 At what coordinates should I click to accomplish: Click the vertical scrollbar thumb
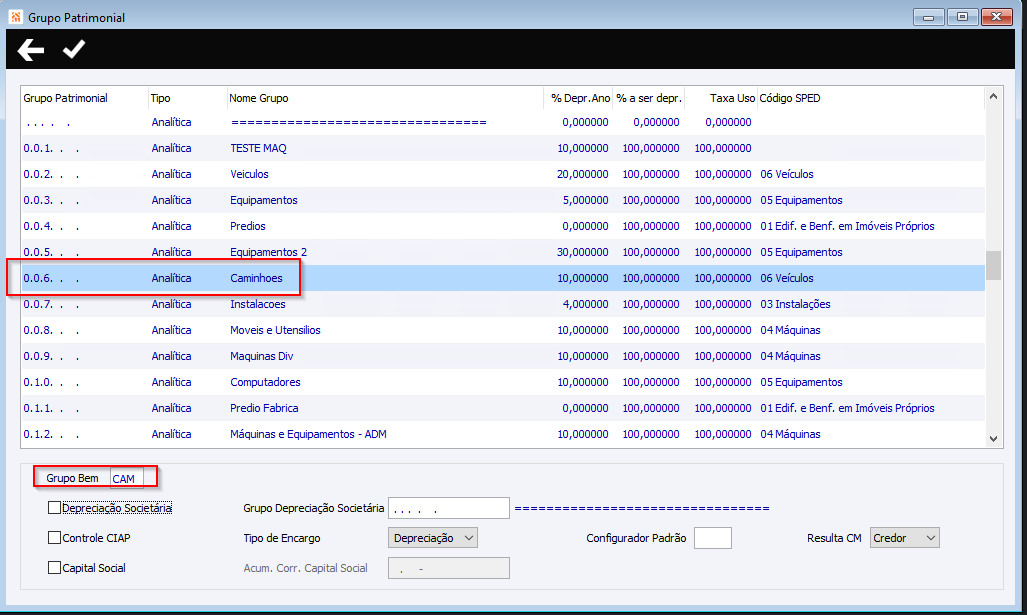pos(994,265)
